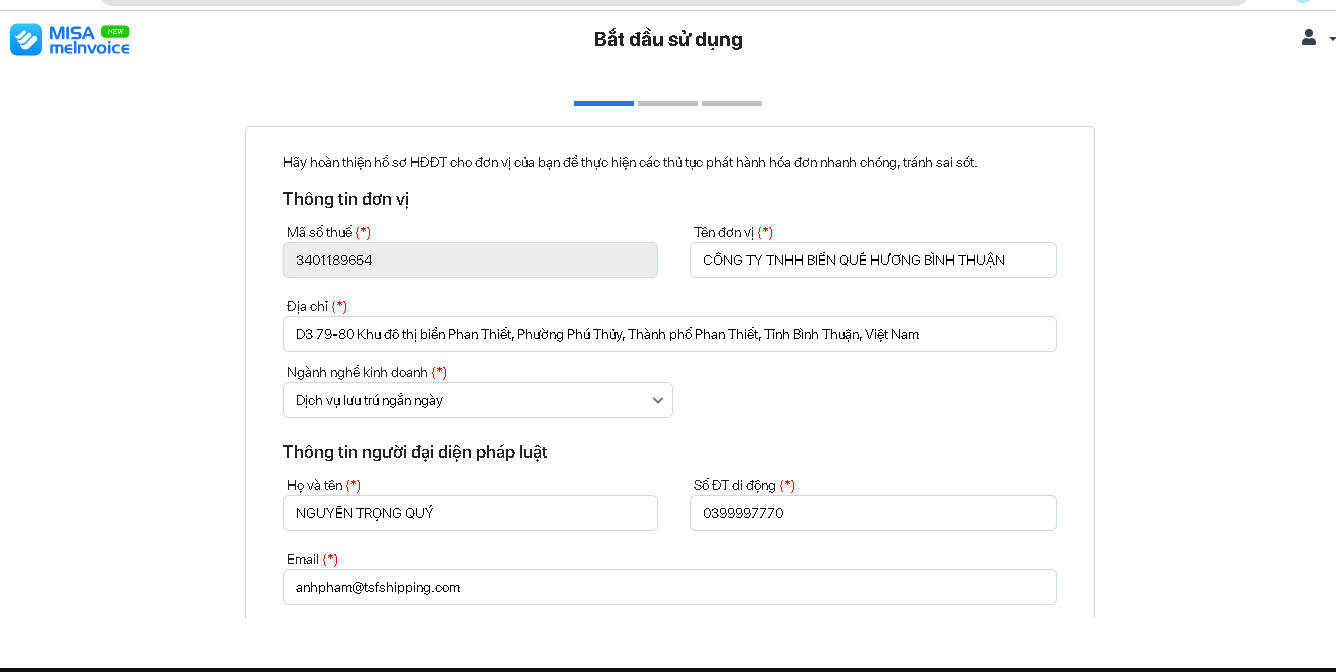This screenshot has height=672, width=1336.
Task: Click the MISA meInvoice logo
Action: tap(70, 40)
